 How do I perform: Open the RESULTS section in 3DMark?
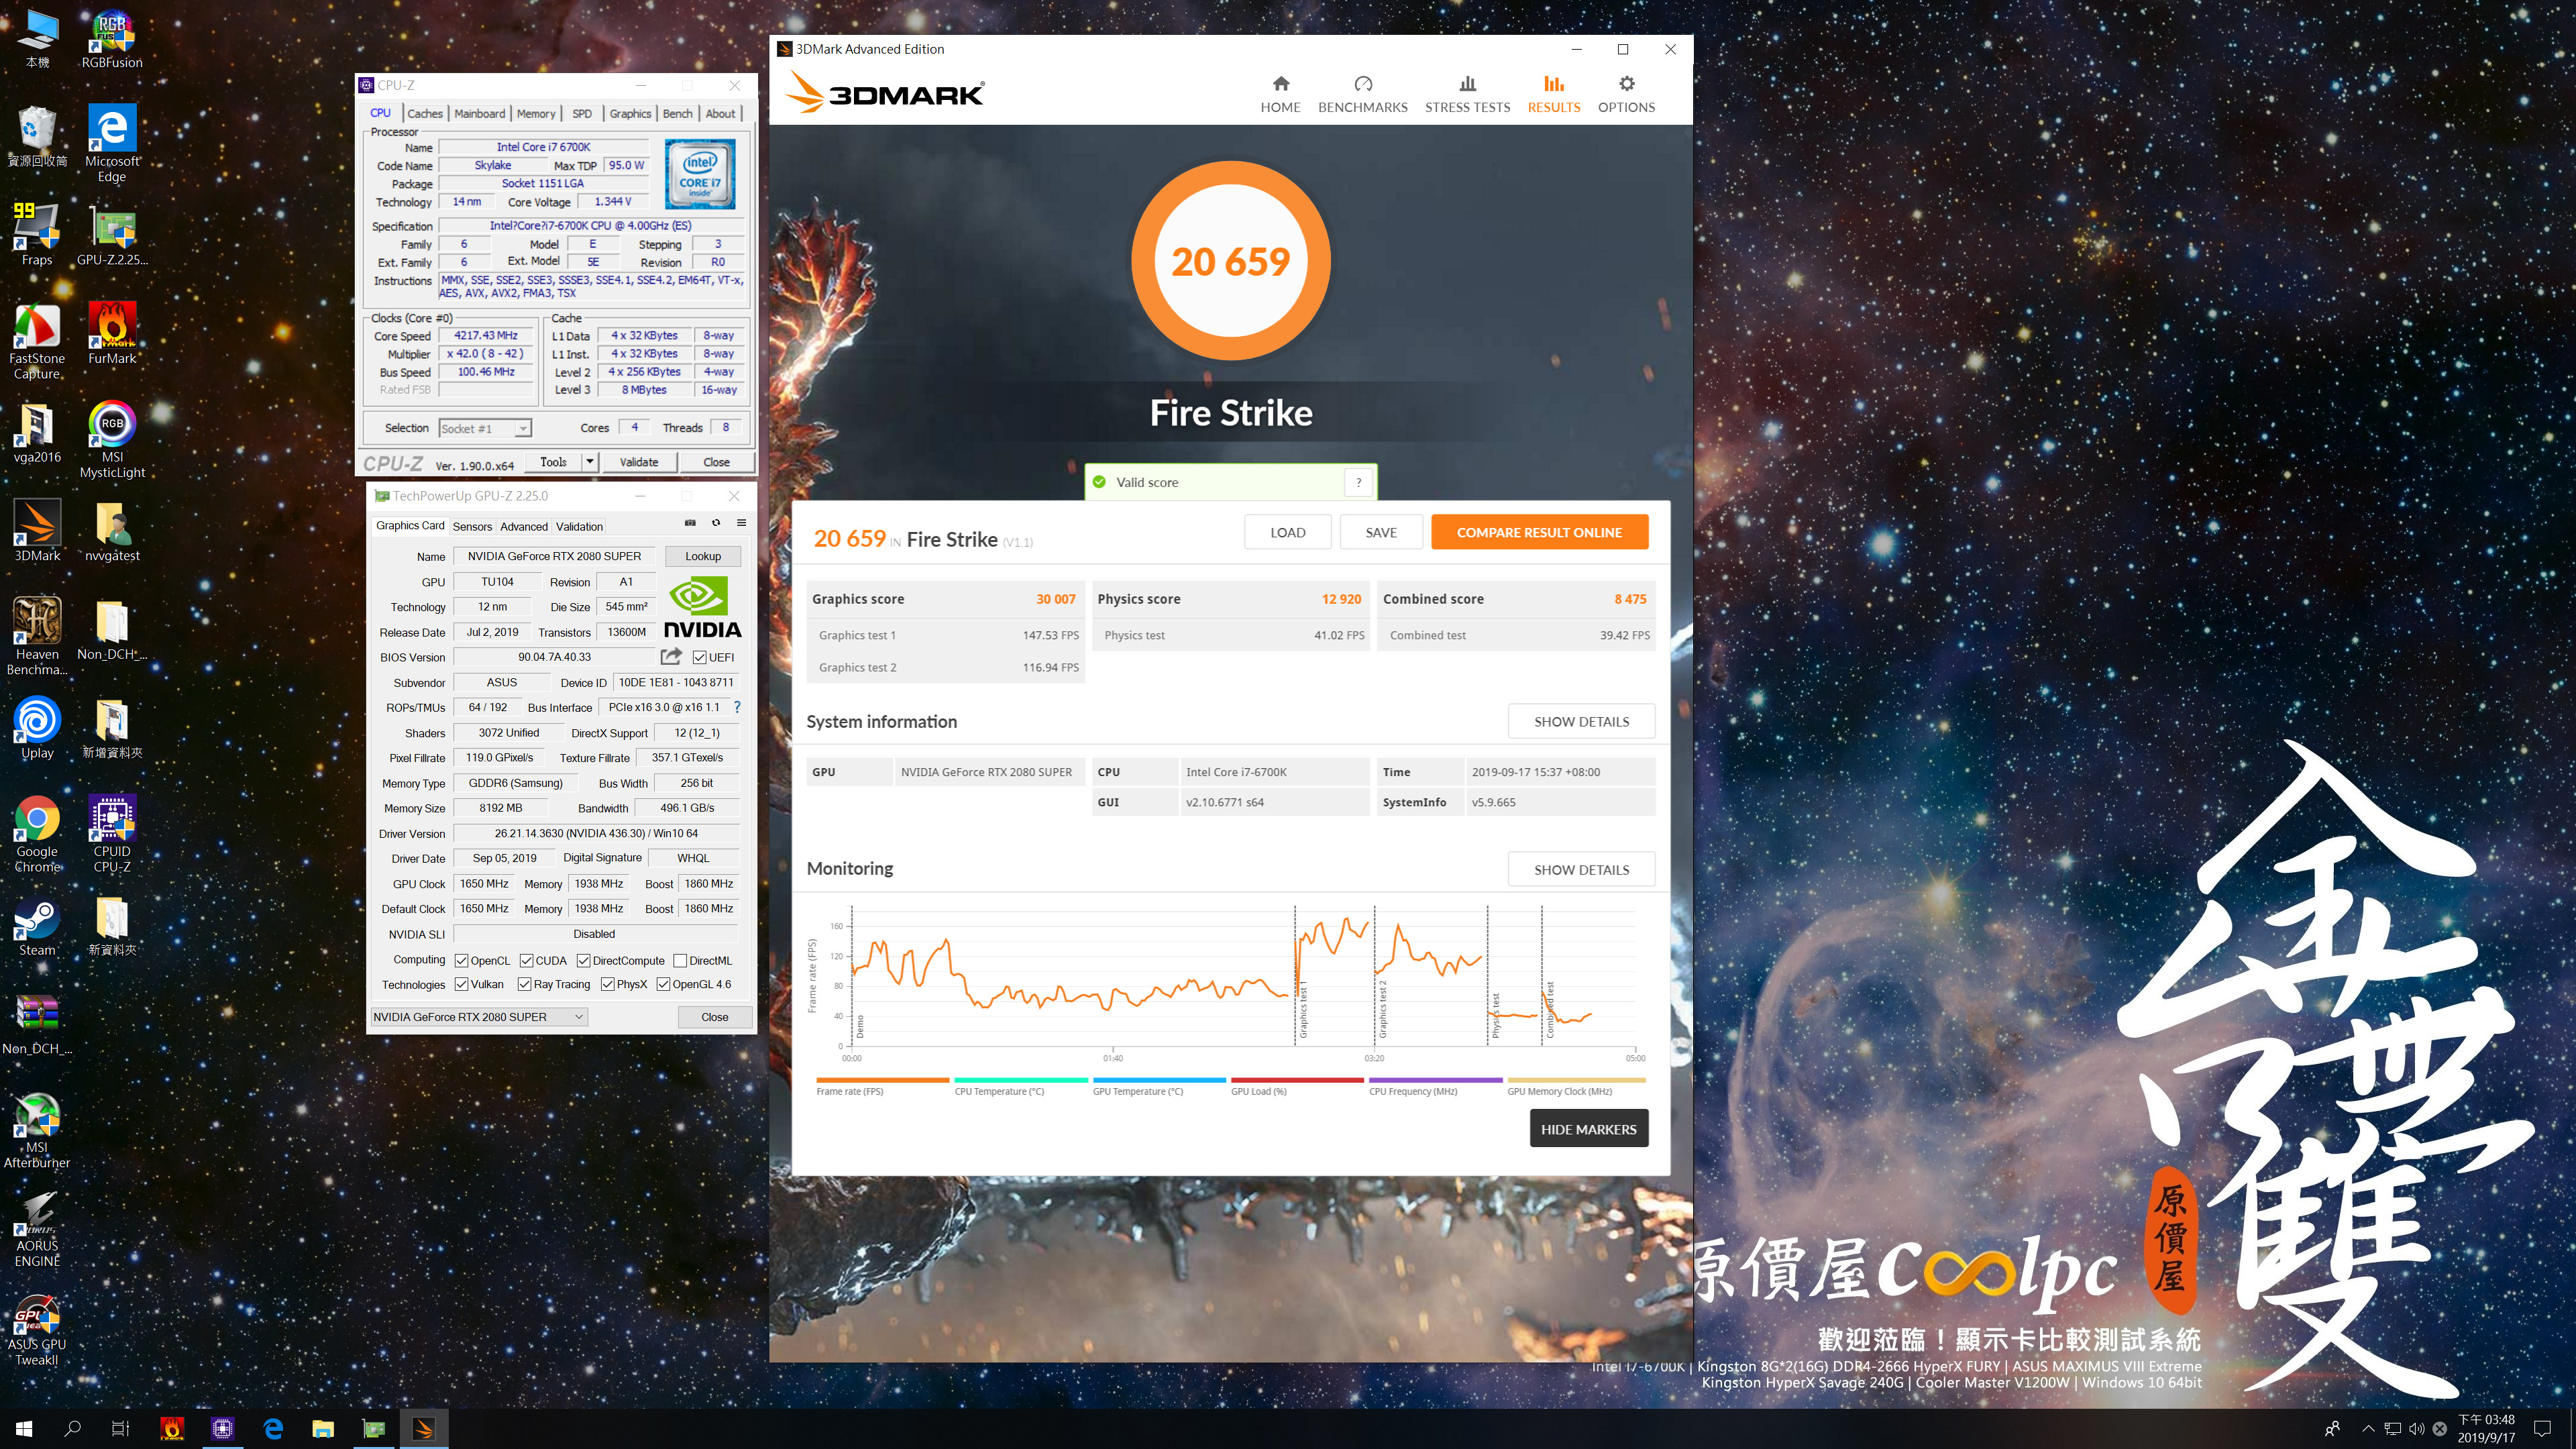[x=1553, y=95]
